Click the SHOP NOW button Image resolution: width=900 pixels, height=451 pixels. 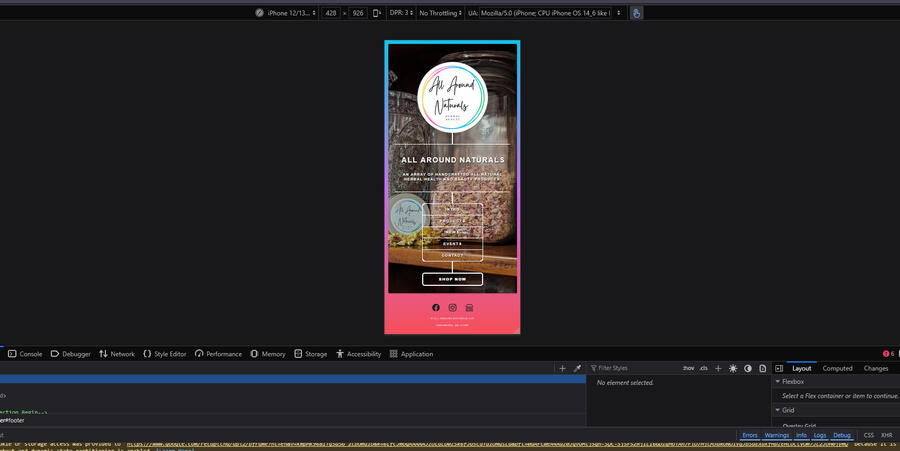(452, 279)
